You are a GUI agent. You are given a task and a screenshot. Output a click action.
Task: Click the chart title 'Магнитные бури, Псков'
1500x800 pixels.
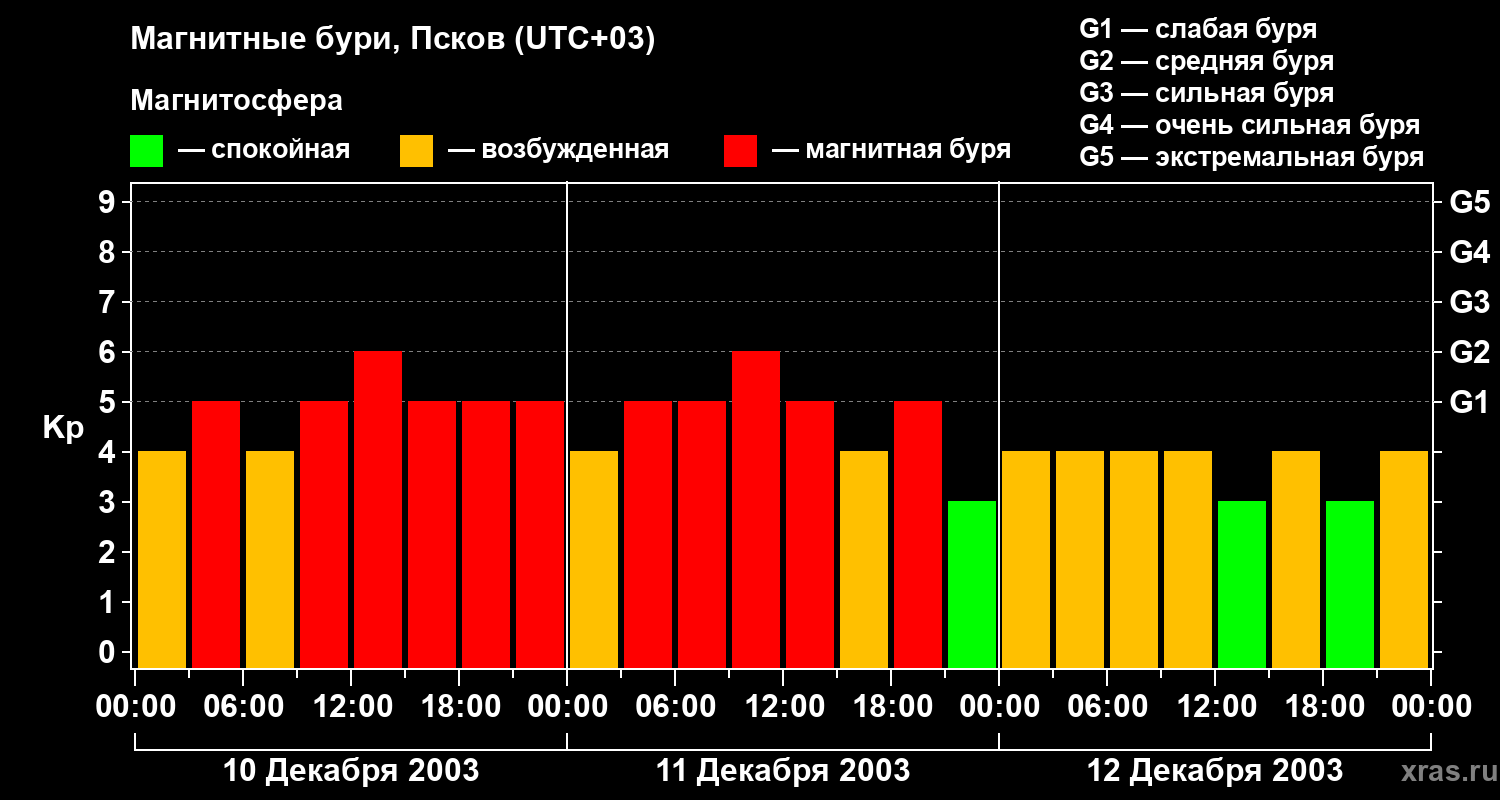[x=392, y=40]
